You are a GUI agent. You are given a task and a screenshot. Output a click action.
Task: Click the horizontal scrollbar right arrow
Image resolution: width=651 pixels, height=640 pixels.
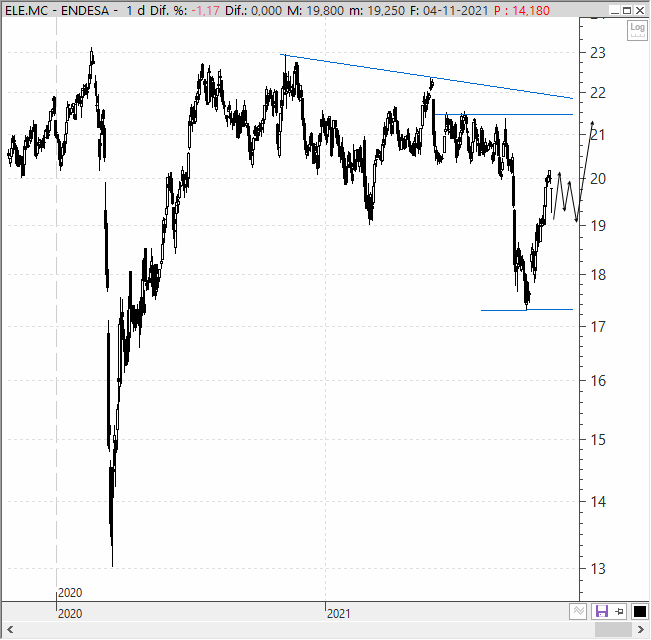(641, 630)
